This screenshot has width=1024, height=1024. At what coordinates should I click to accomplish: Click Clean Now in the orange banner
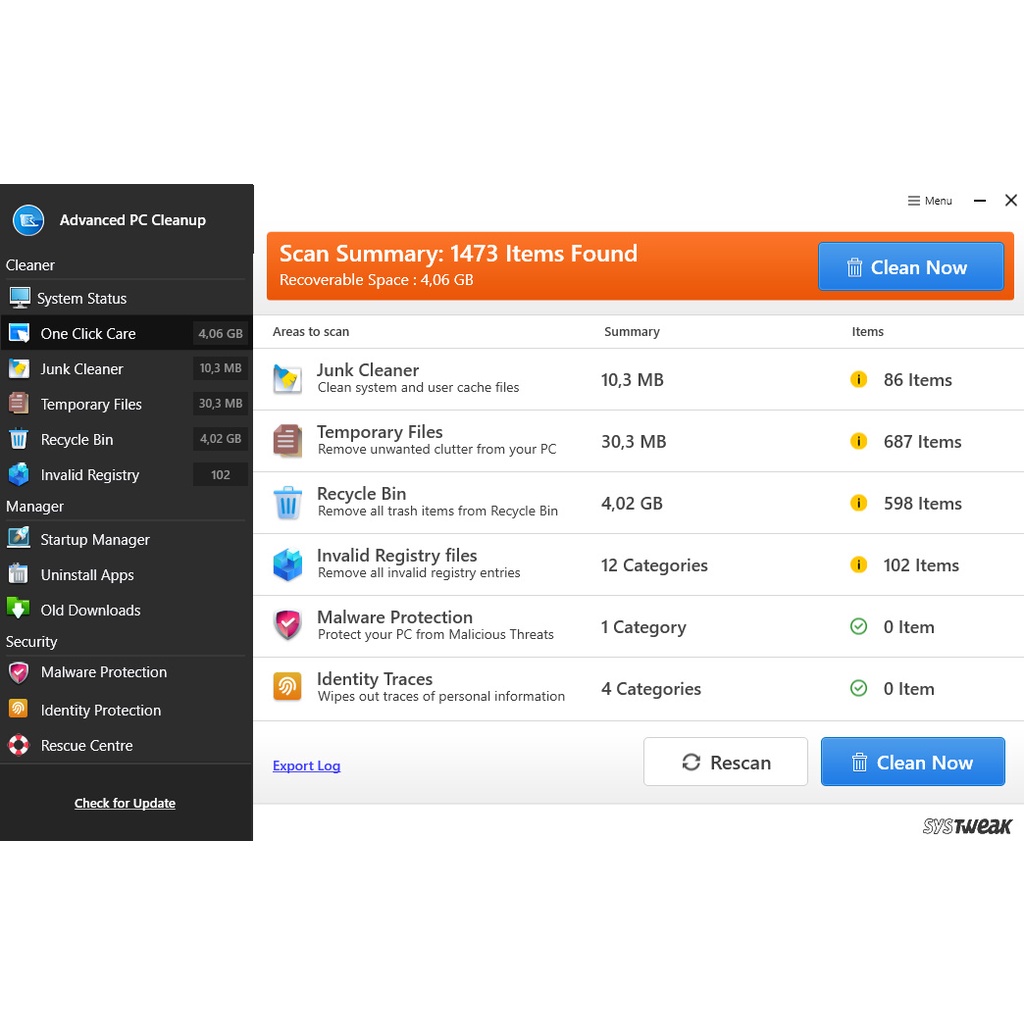pos(910,267)
